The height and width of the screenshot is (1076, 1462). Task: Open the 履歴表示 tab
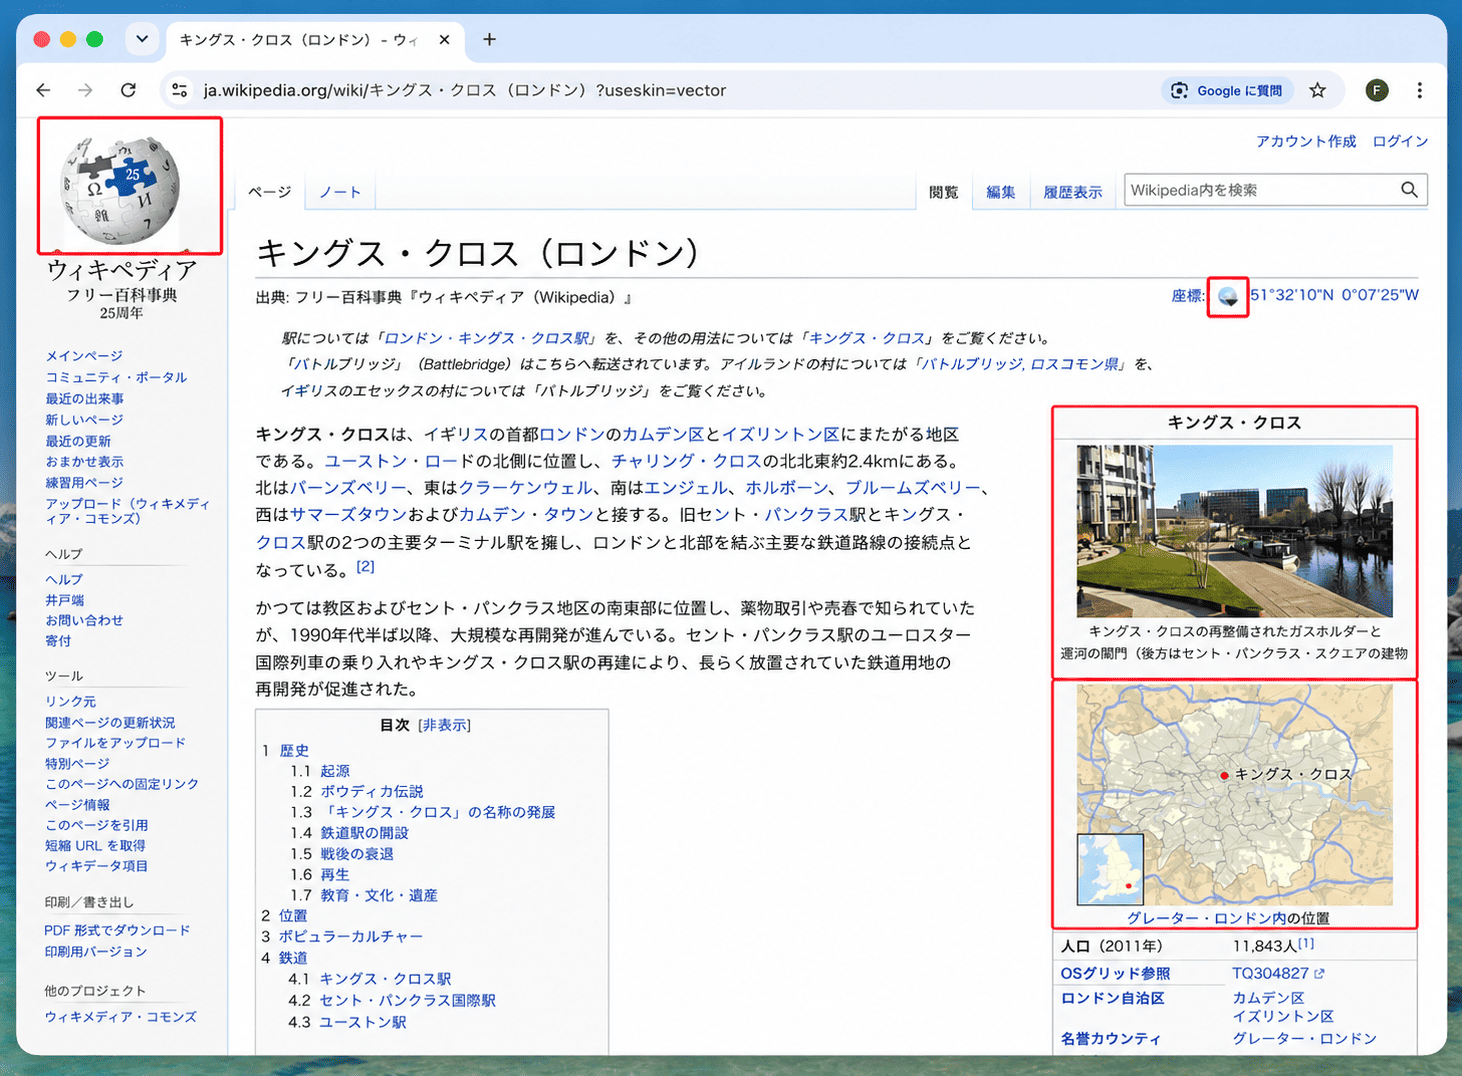(x=1073, y=192)
